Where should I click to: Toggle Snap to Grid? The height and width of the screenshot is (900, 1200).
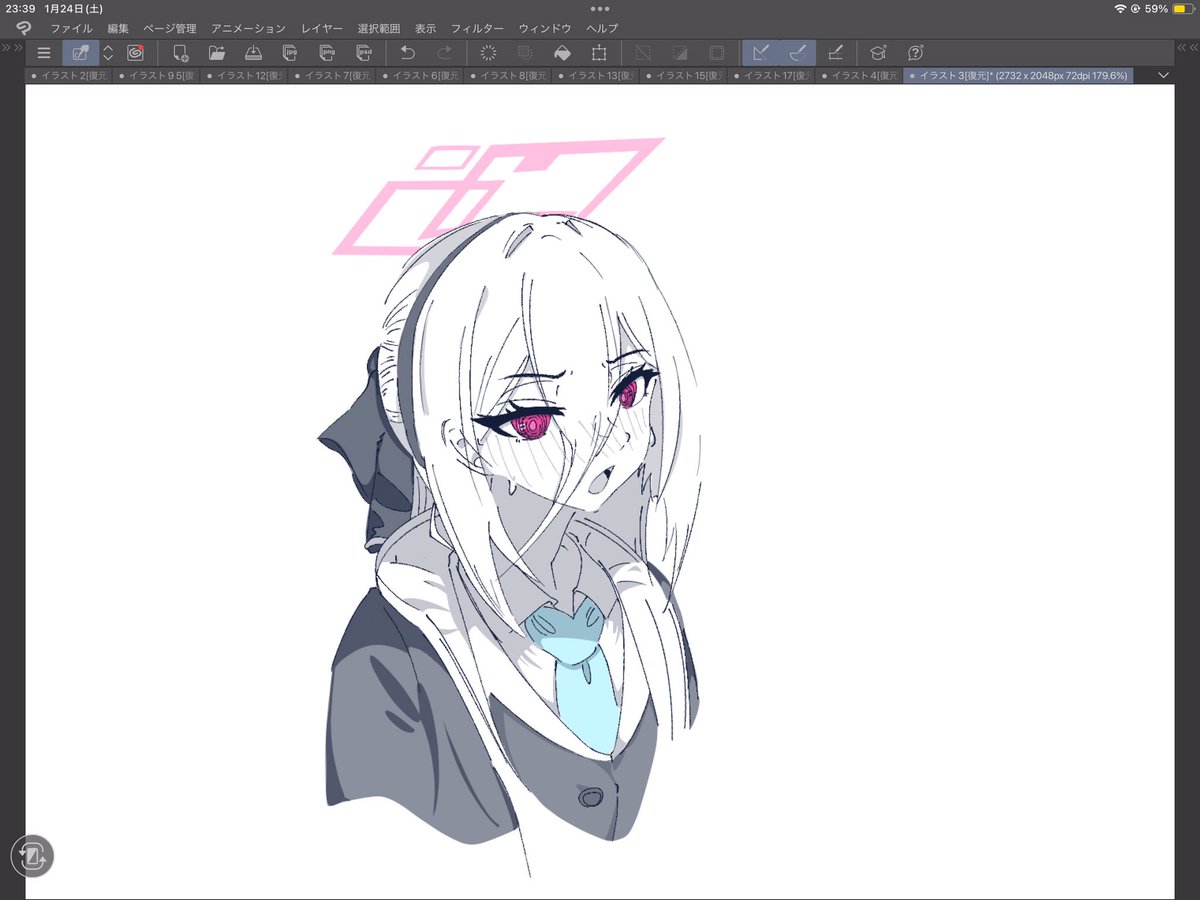[834, 53]
